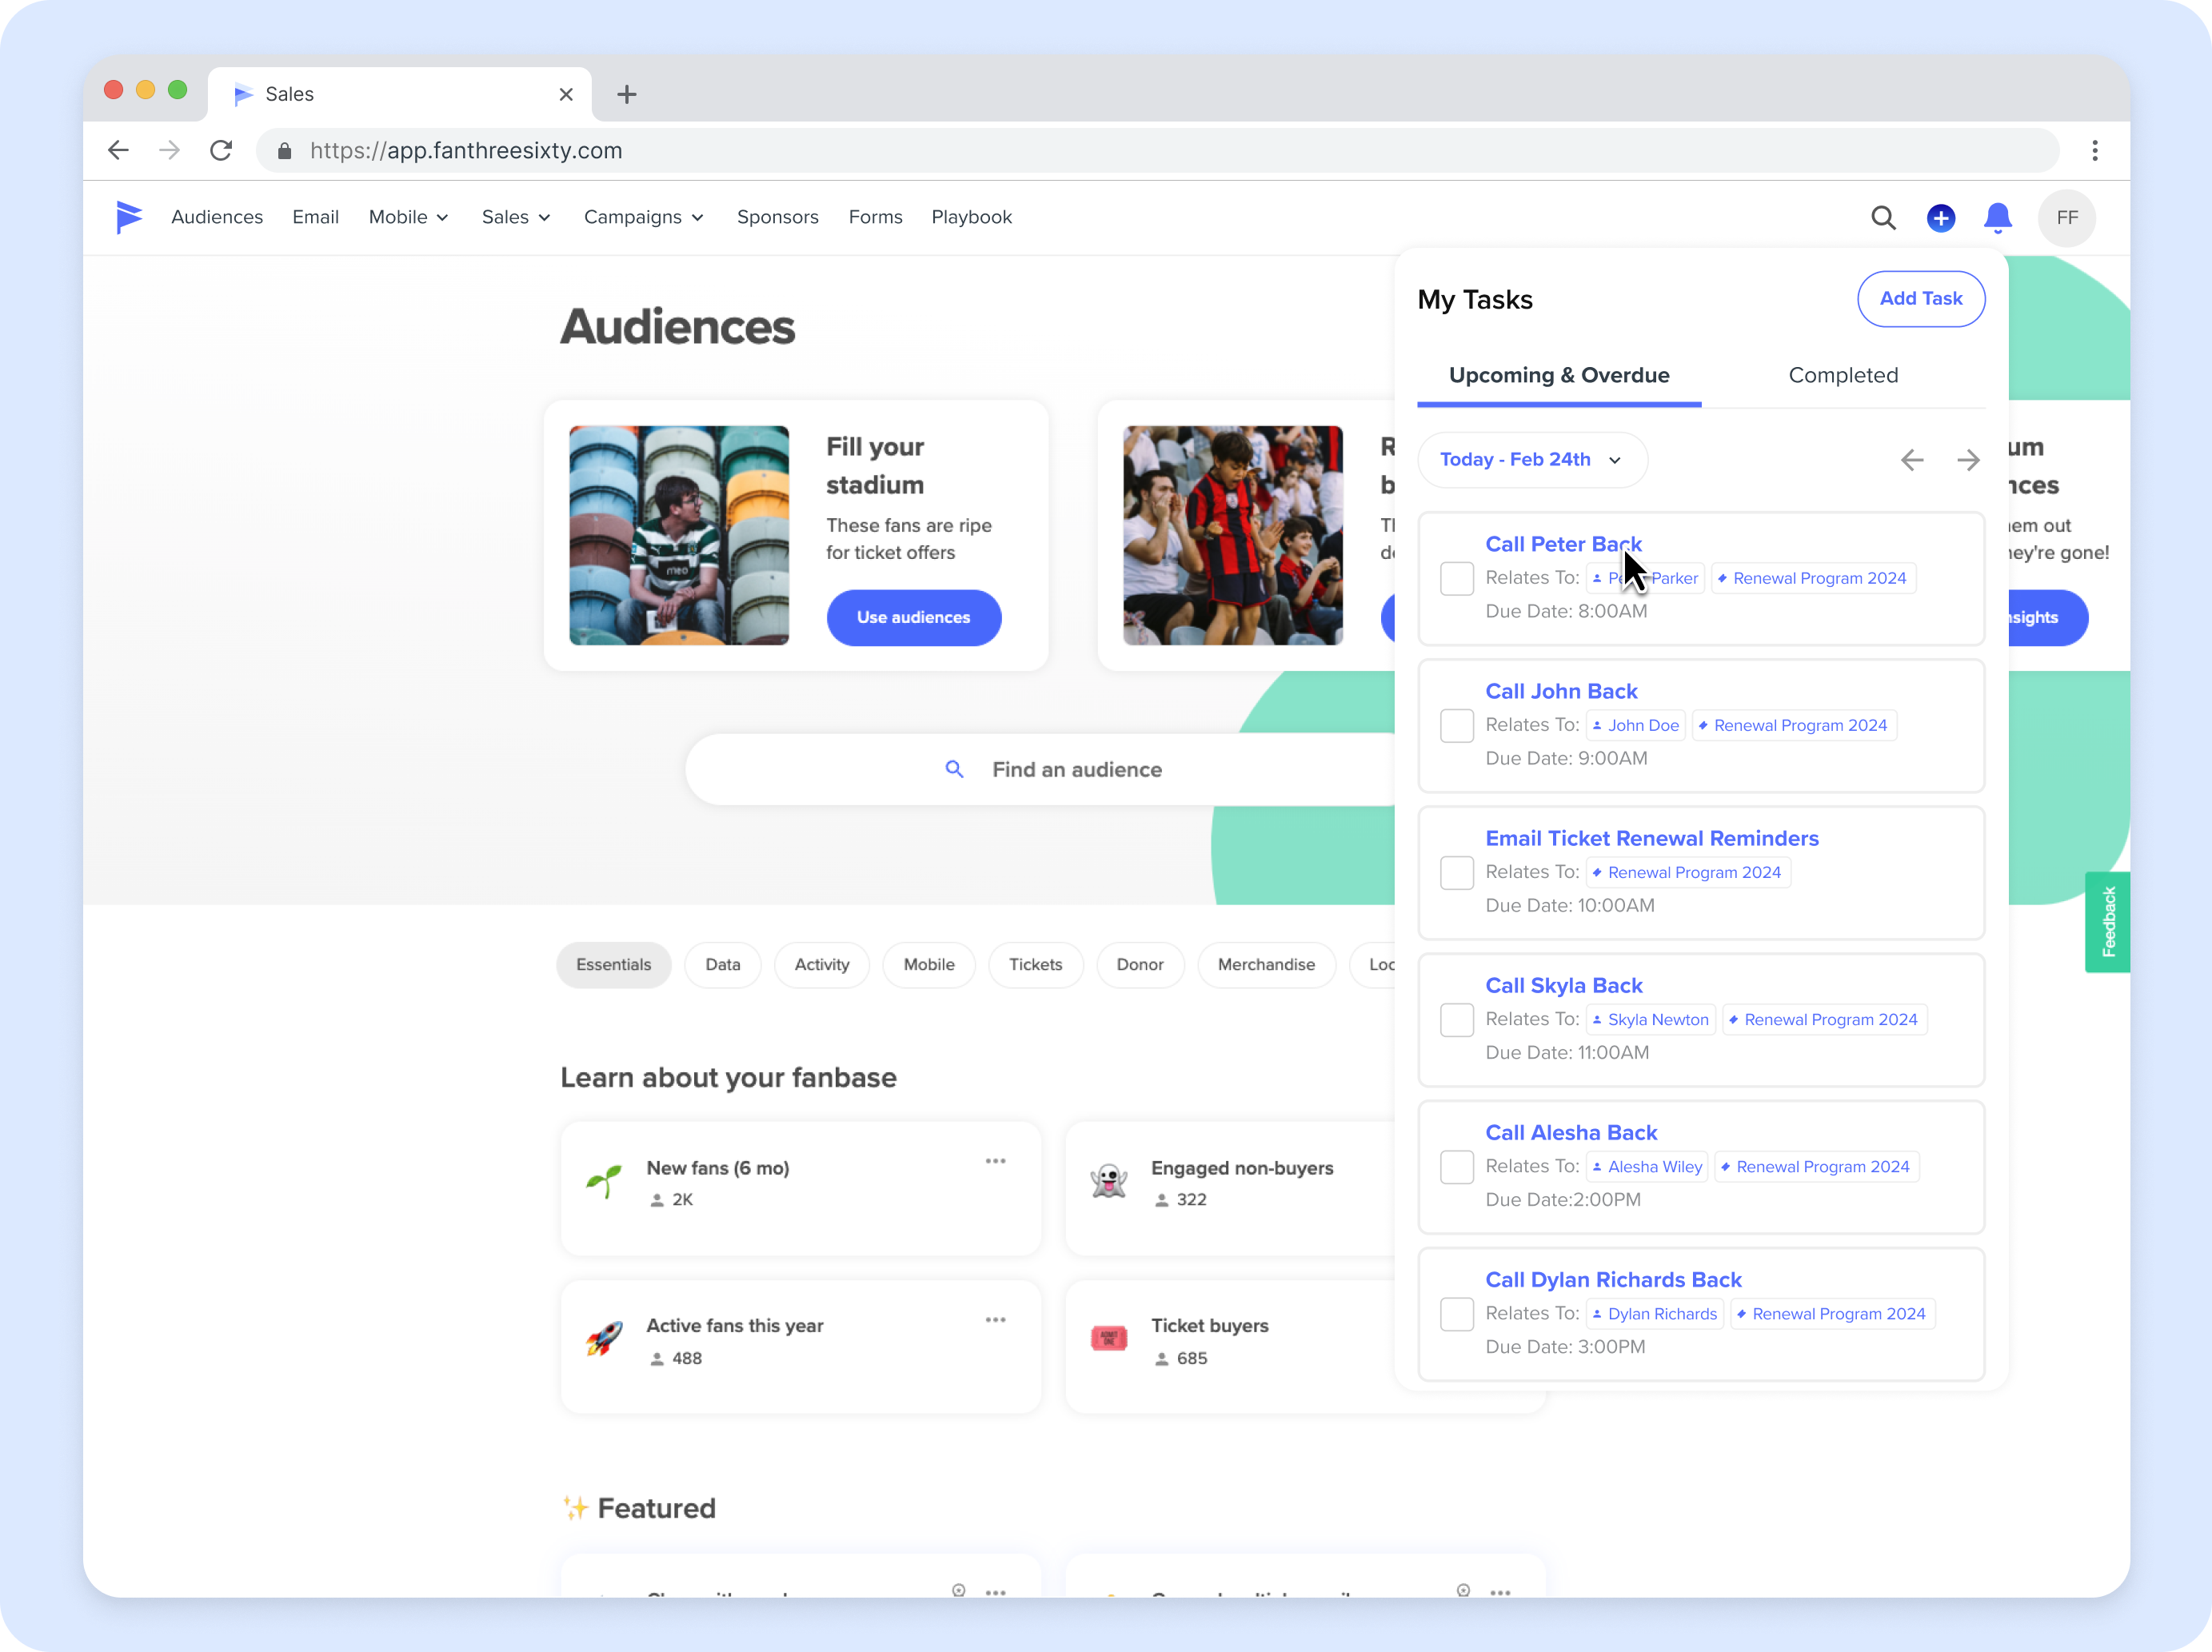Expand the Today - Feb 24th date dropdown
Screen dimensions: 2212x1652
pos(1531,460)
